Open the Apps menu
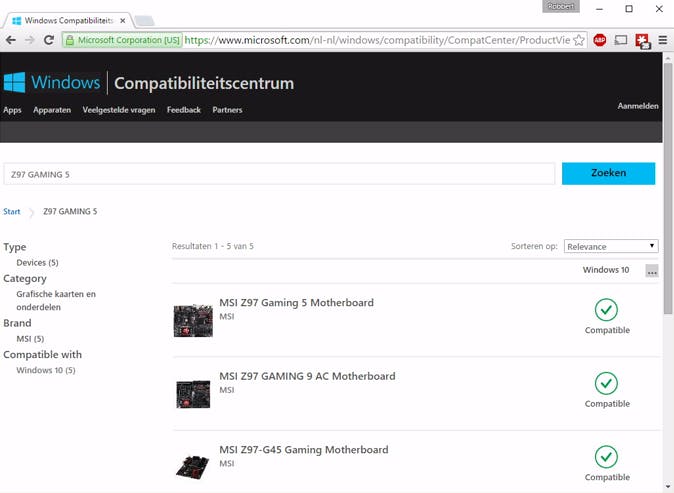674x493 pixels. tap(12, 110)
